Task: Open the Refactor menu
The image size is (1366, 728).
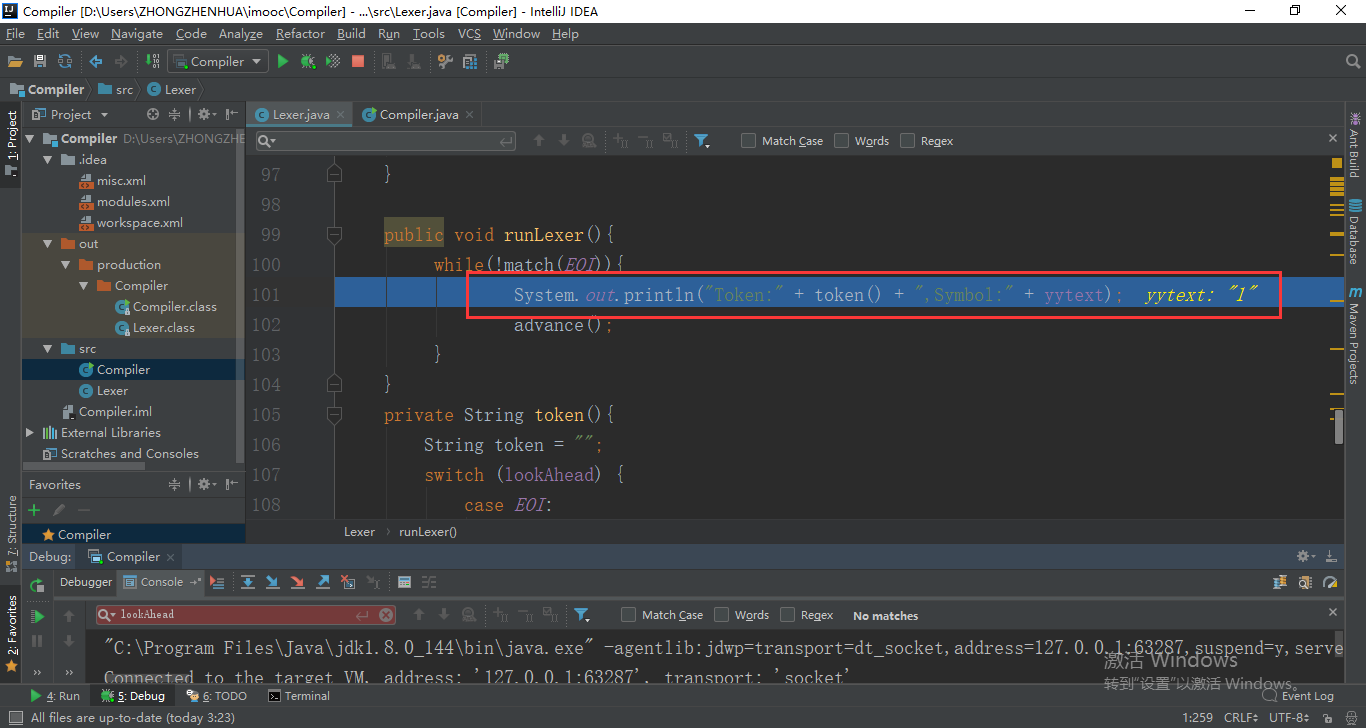Action: (x=300, y=33)
